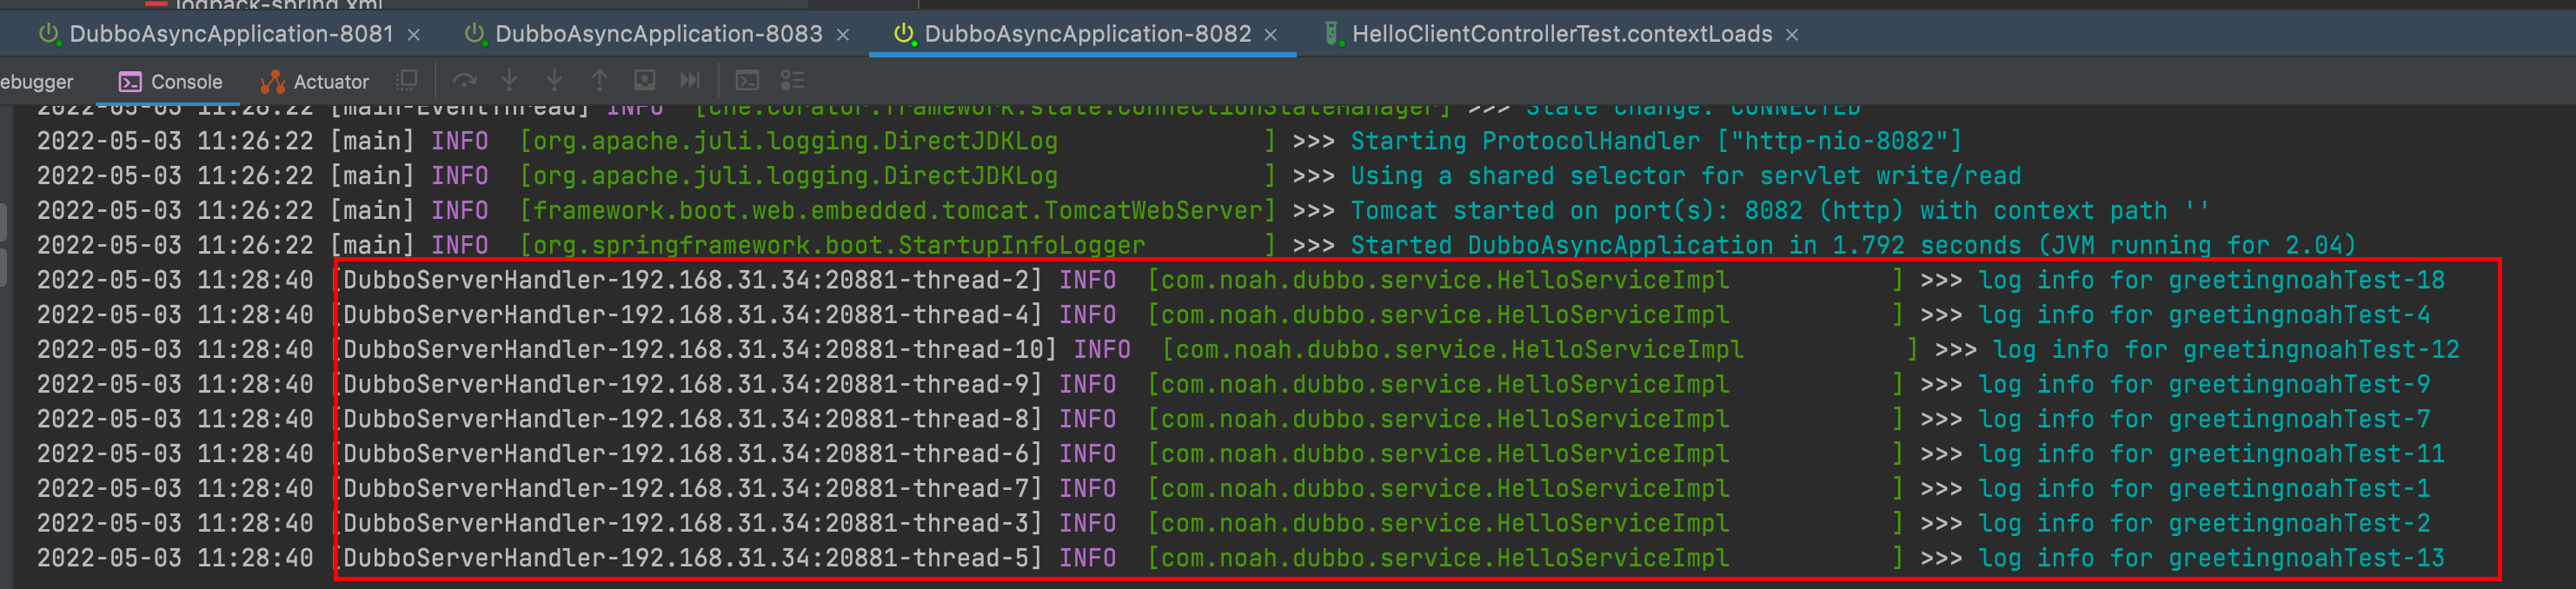Image resolution: width=2576 pixels, height=589 pixels.
Task: Click '[org.springframework.boot.StartupInfoLogger' logger name
Action: click(x=832, y=246)
